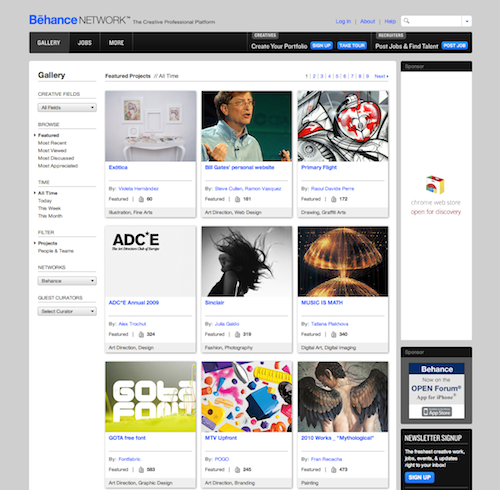This screenshot has height=490, width=500.
Task: Click the Sinclair project title link
Action: point(214,303)
